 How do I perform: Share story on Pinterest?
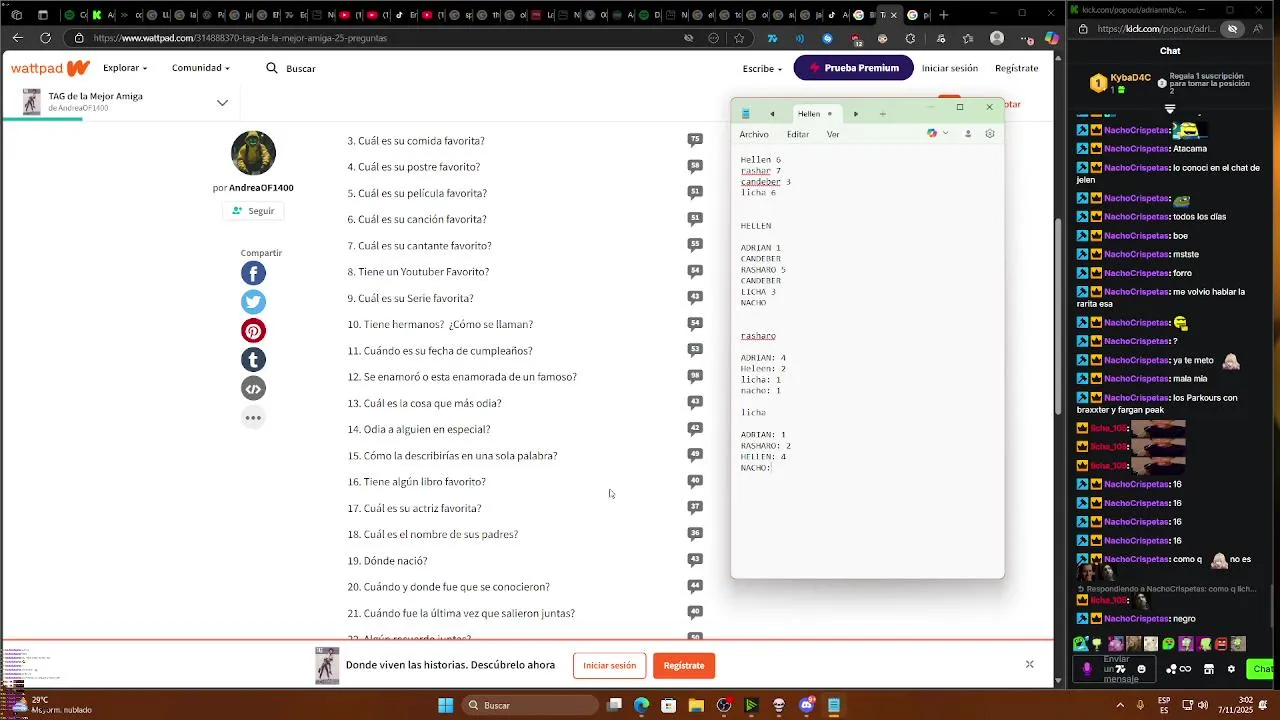click(253, 331)
